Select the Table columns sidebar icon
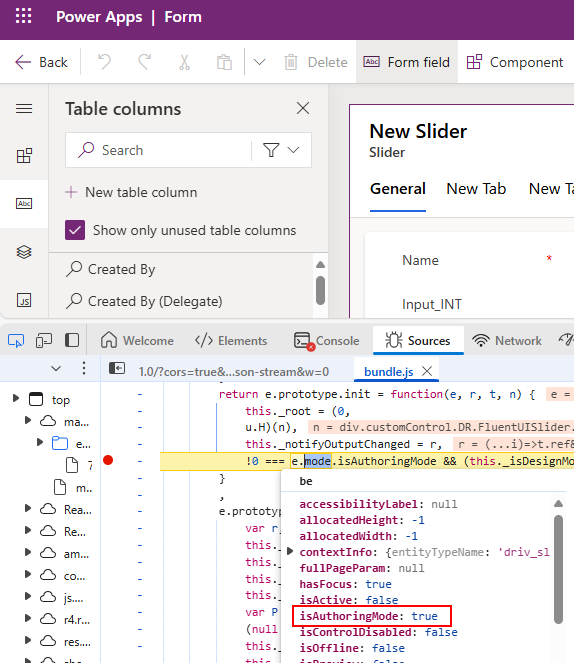Image resolution: width=574 pixels, height=663 pixels. (x=24, y=203)
